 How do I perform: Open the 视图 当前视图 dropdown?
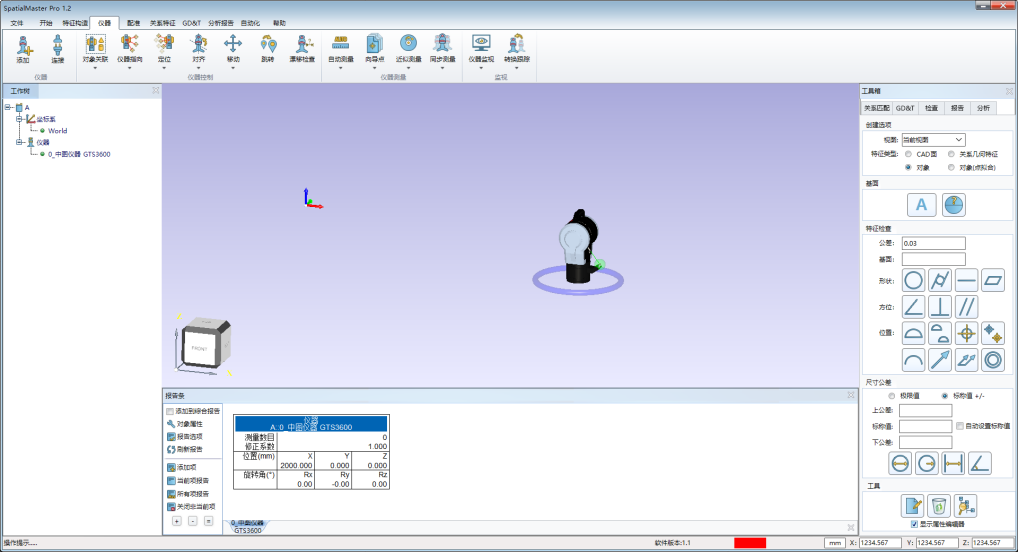click(x=933, y=139)
